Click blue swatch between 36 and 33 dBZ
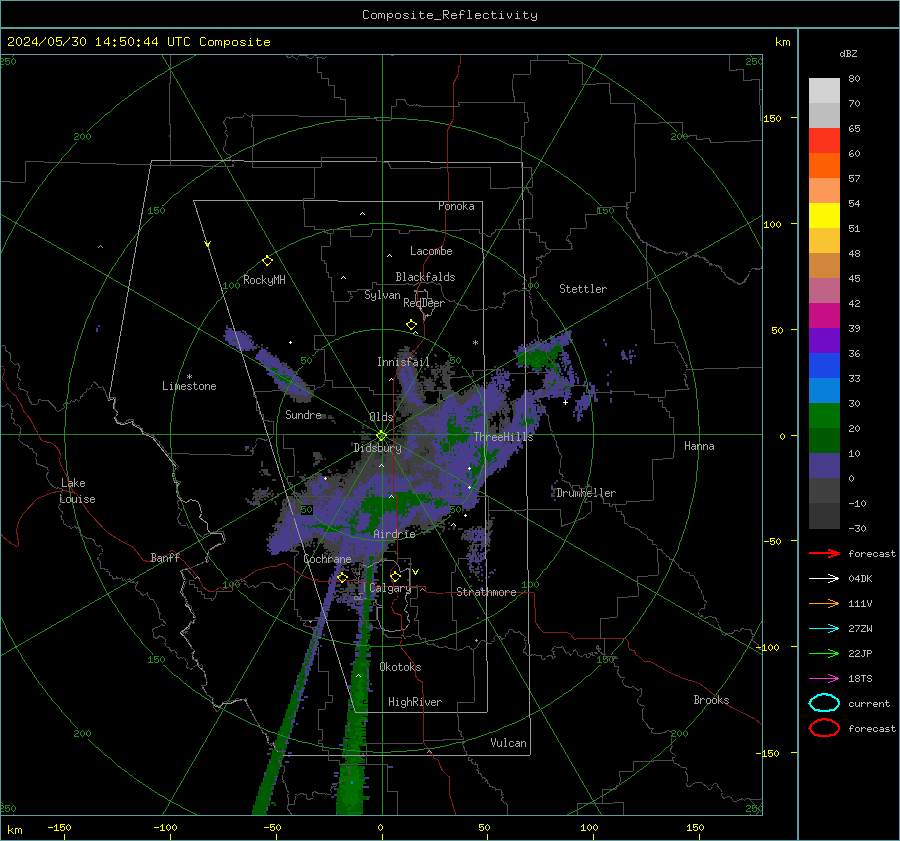Viewport: 900px width, 841px height. coord(824,366)
